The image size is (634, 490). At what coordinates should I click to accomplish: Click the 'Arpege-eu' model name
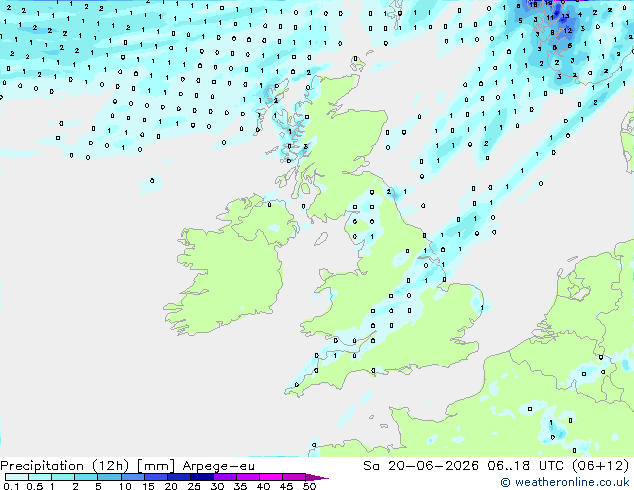click(x=218, y=466)
